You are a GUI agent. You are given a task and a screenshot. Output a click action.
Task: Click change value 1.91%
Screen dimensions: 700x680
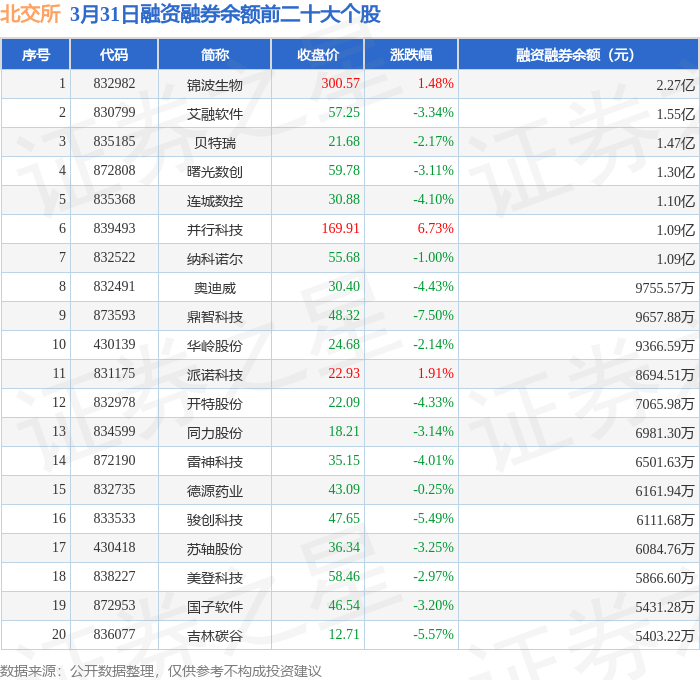(x=435, y=374)
